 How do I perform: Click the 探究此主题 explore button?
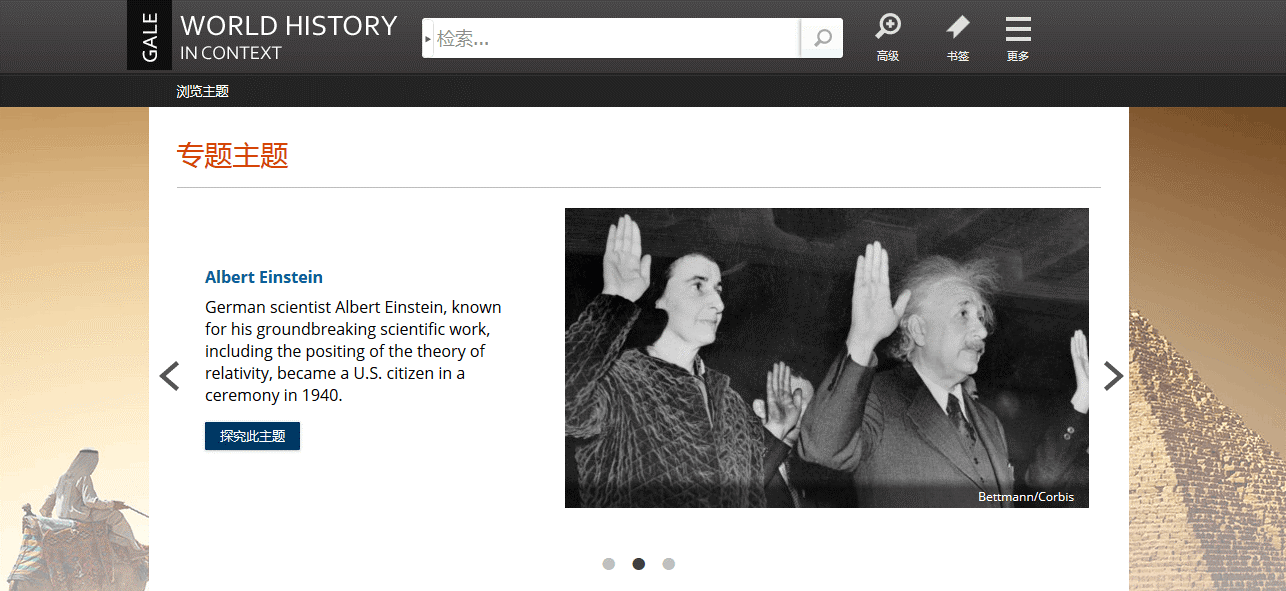click(252, 436)
